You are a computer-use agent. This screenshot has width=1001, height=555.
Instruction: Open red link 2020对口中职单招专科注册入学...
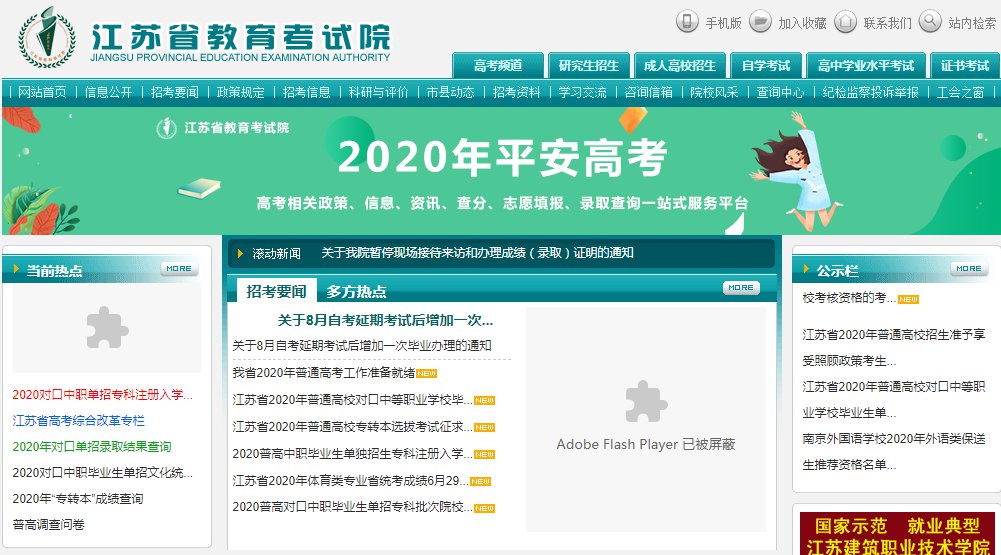tap(102, 394)
